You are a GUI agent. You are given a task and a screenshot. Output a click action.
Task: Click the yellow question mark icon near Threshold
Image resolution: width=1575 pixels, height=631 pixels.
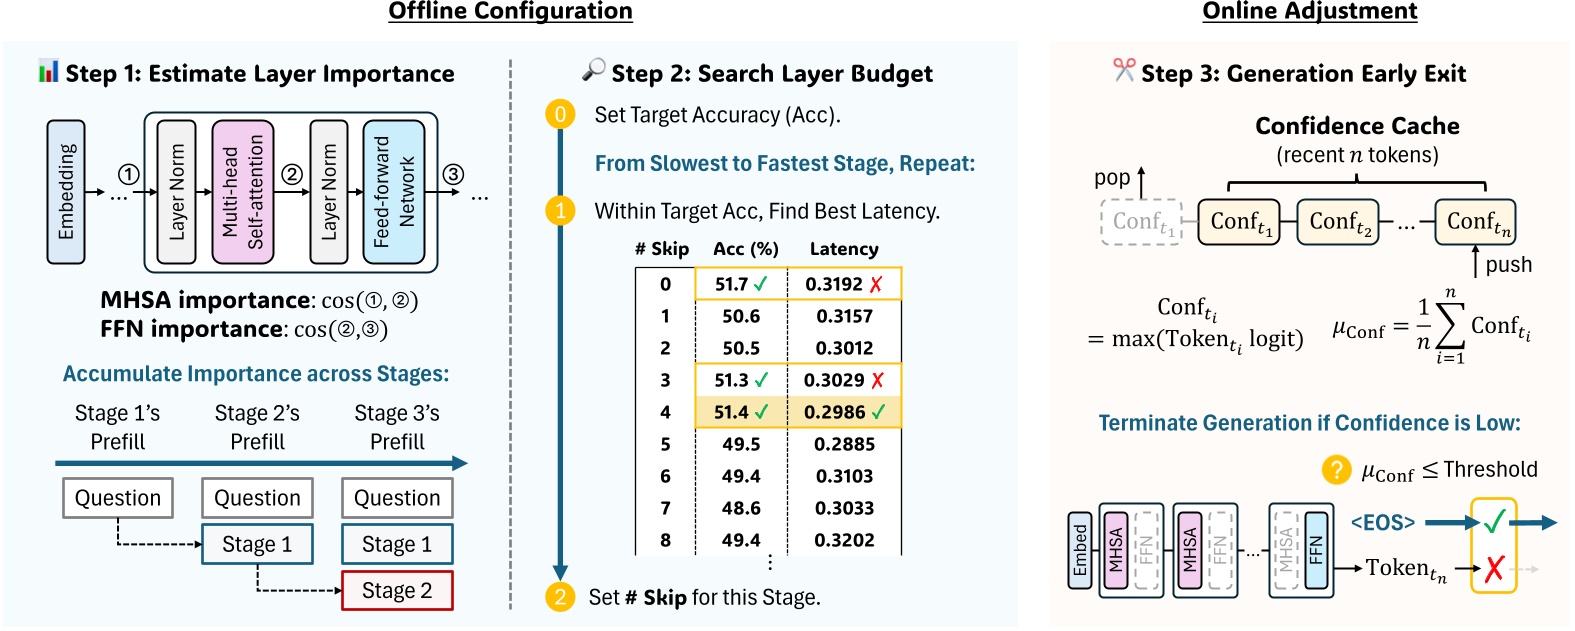(1336, 469)
